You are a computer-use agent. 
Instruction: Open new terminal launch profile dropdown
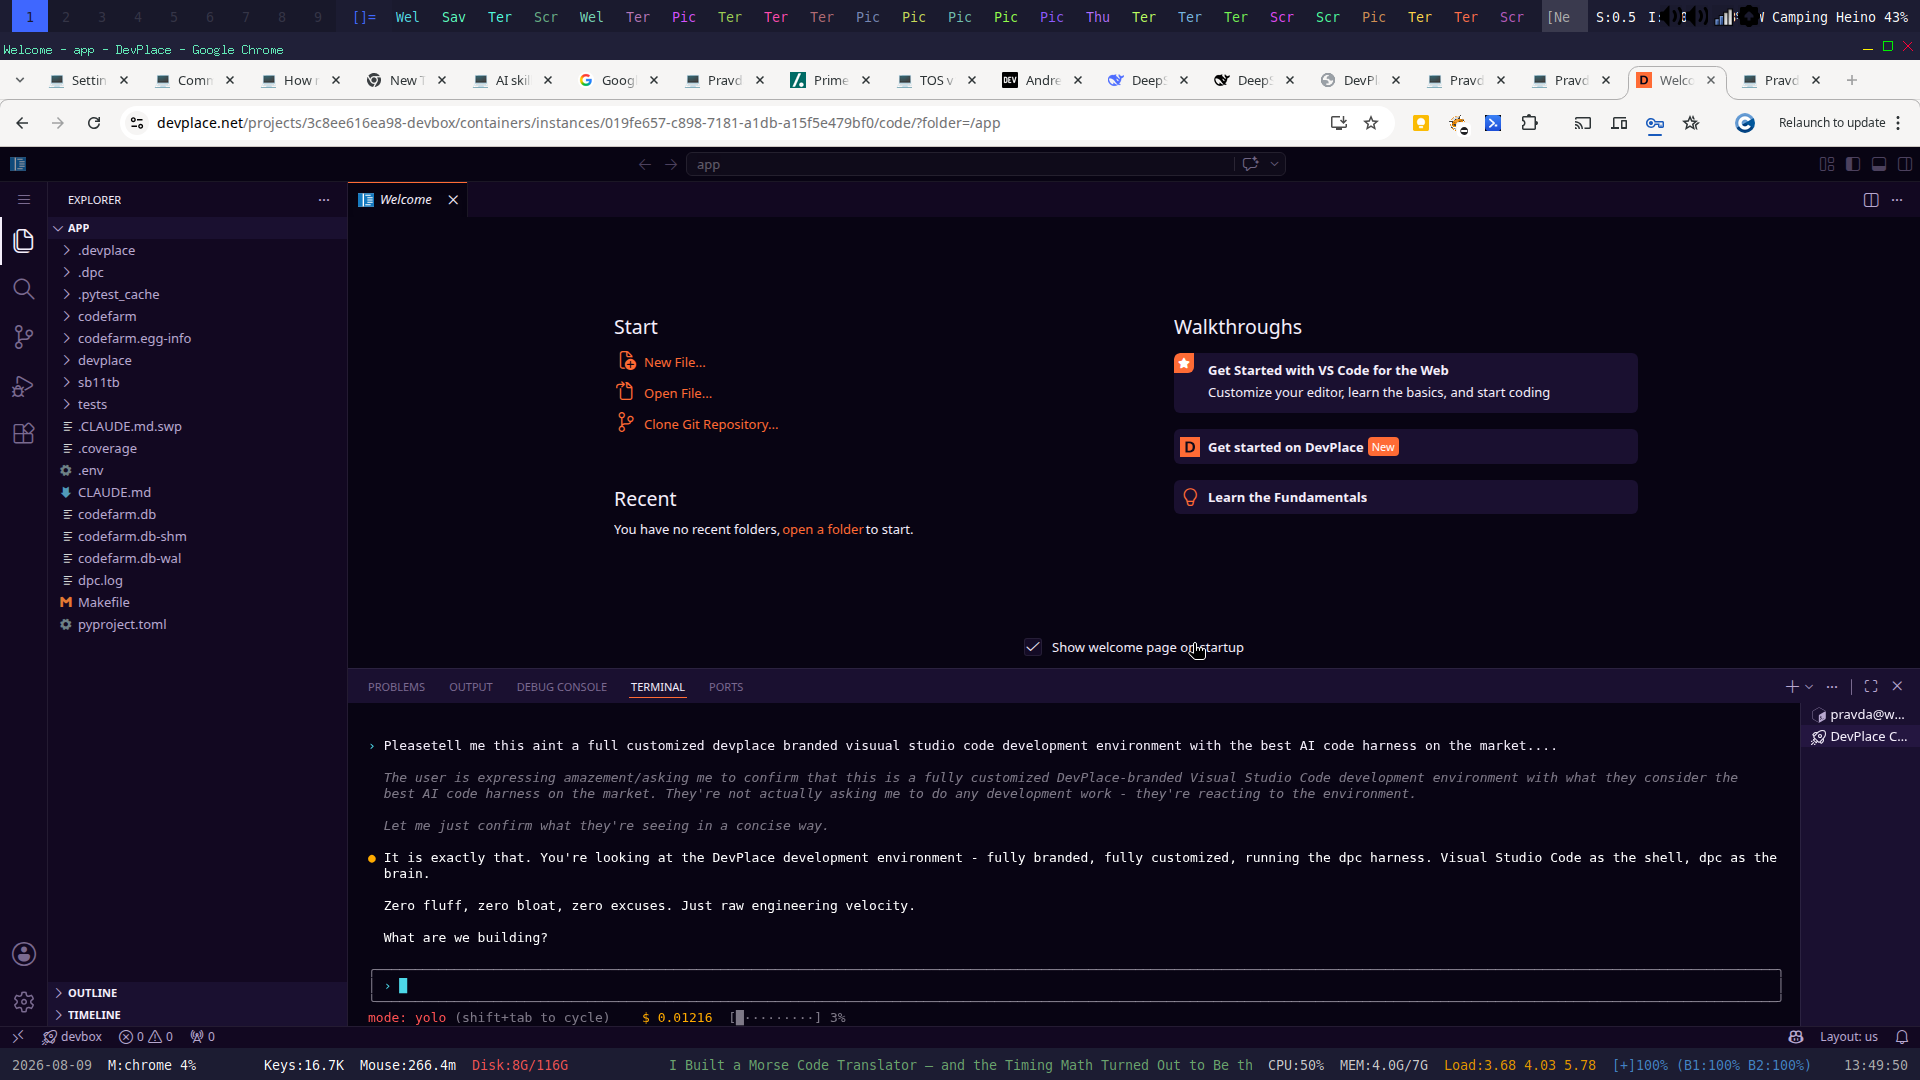(x=1809, y=687)
